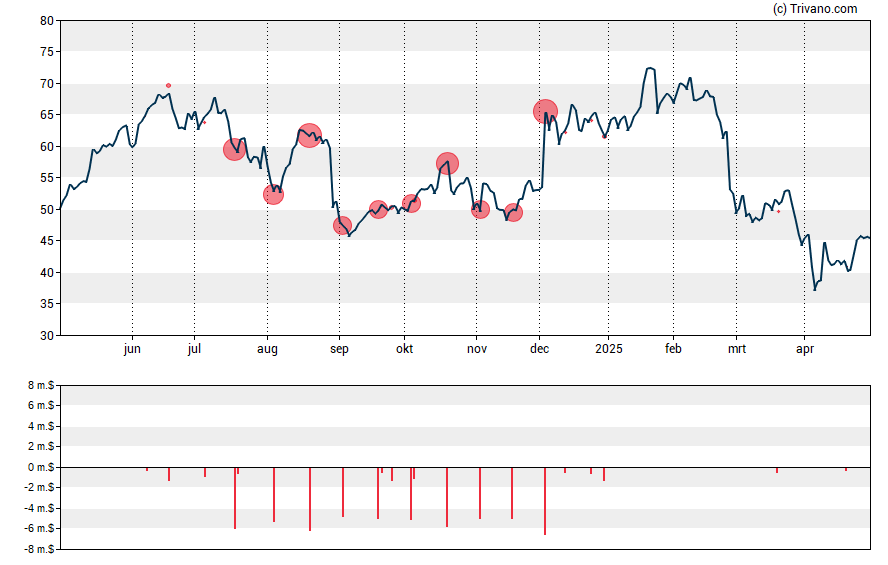
Task: Click the '65' price axis label
Action: tap(47, 115)
